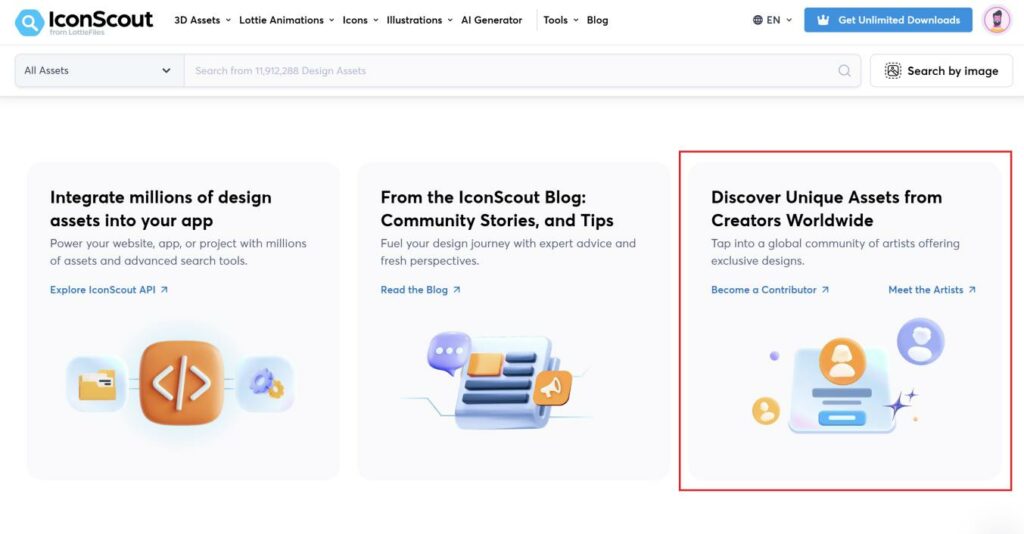The height and width of the screenshot is (534, 1024).
Task: Click the gear icon in the API illustration
Action: pos(266,384)
